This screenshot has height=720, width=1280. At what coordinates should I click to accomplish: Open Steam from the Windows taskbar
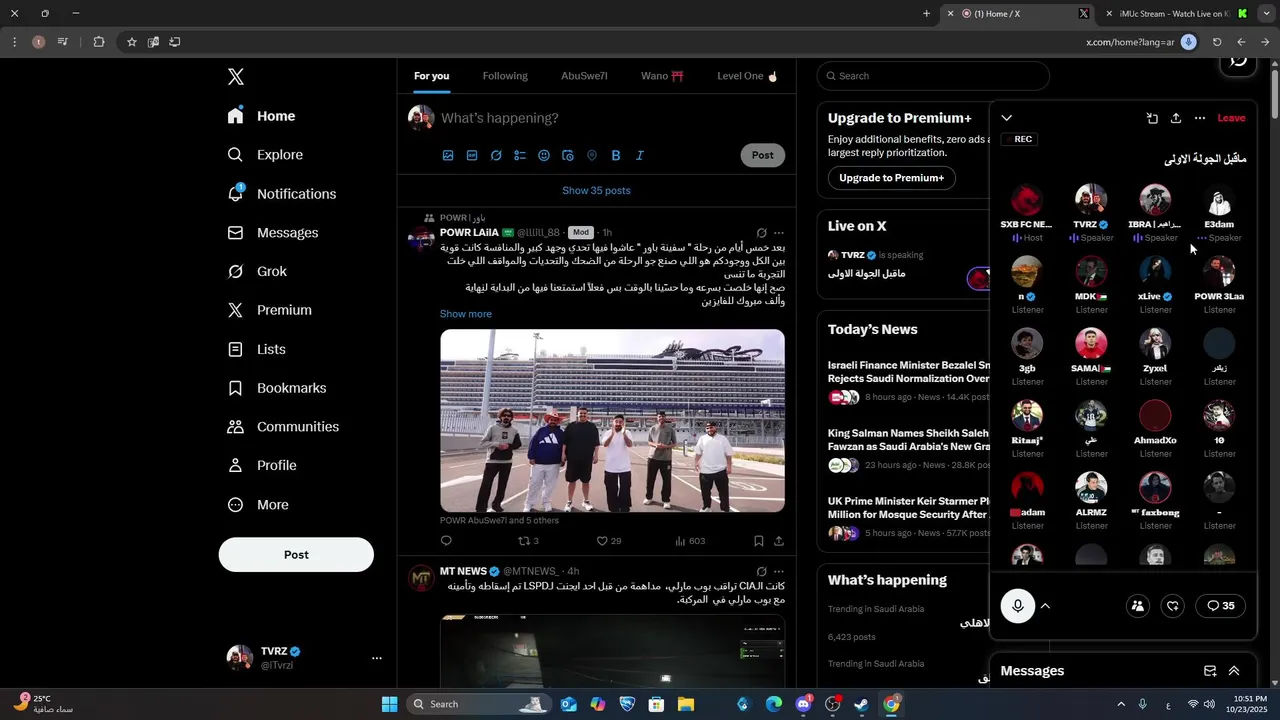(x=861, y=704)
